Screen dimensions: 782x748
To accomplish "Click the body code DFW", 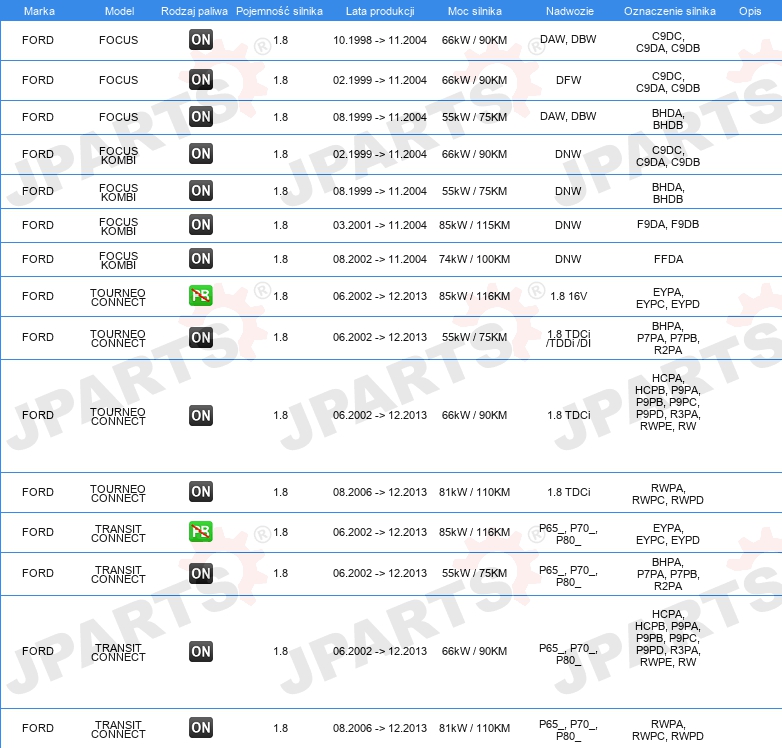I will 569,80.
